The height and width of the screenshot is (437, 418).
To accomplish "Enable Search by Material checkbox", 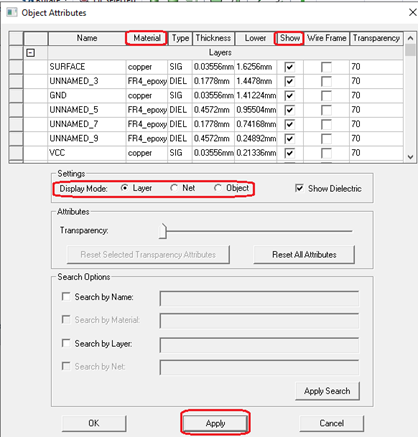I will pos(66,320).
